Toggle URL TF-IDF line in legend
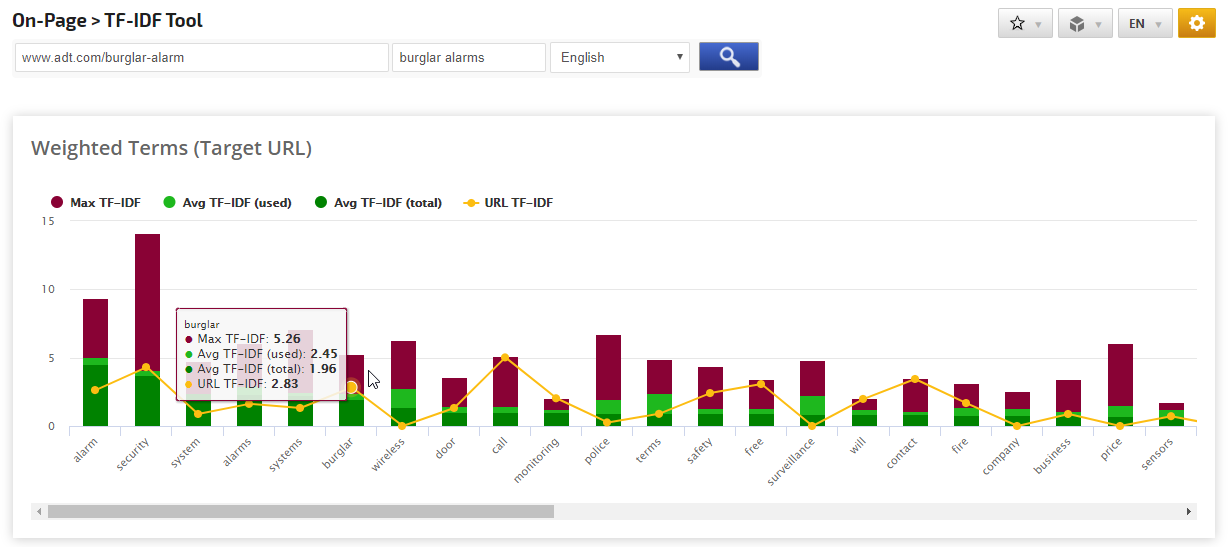Image resolution: width=1229 pixels, height=547 pixels. 508,203
